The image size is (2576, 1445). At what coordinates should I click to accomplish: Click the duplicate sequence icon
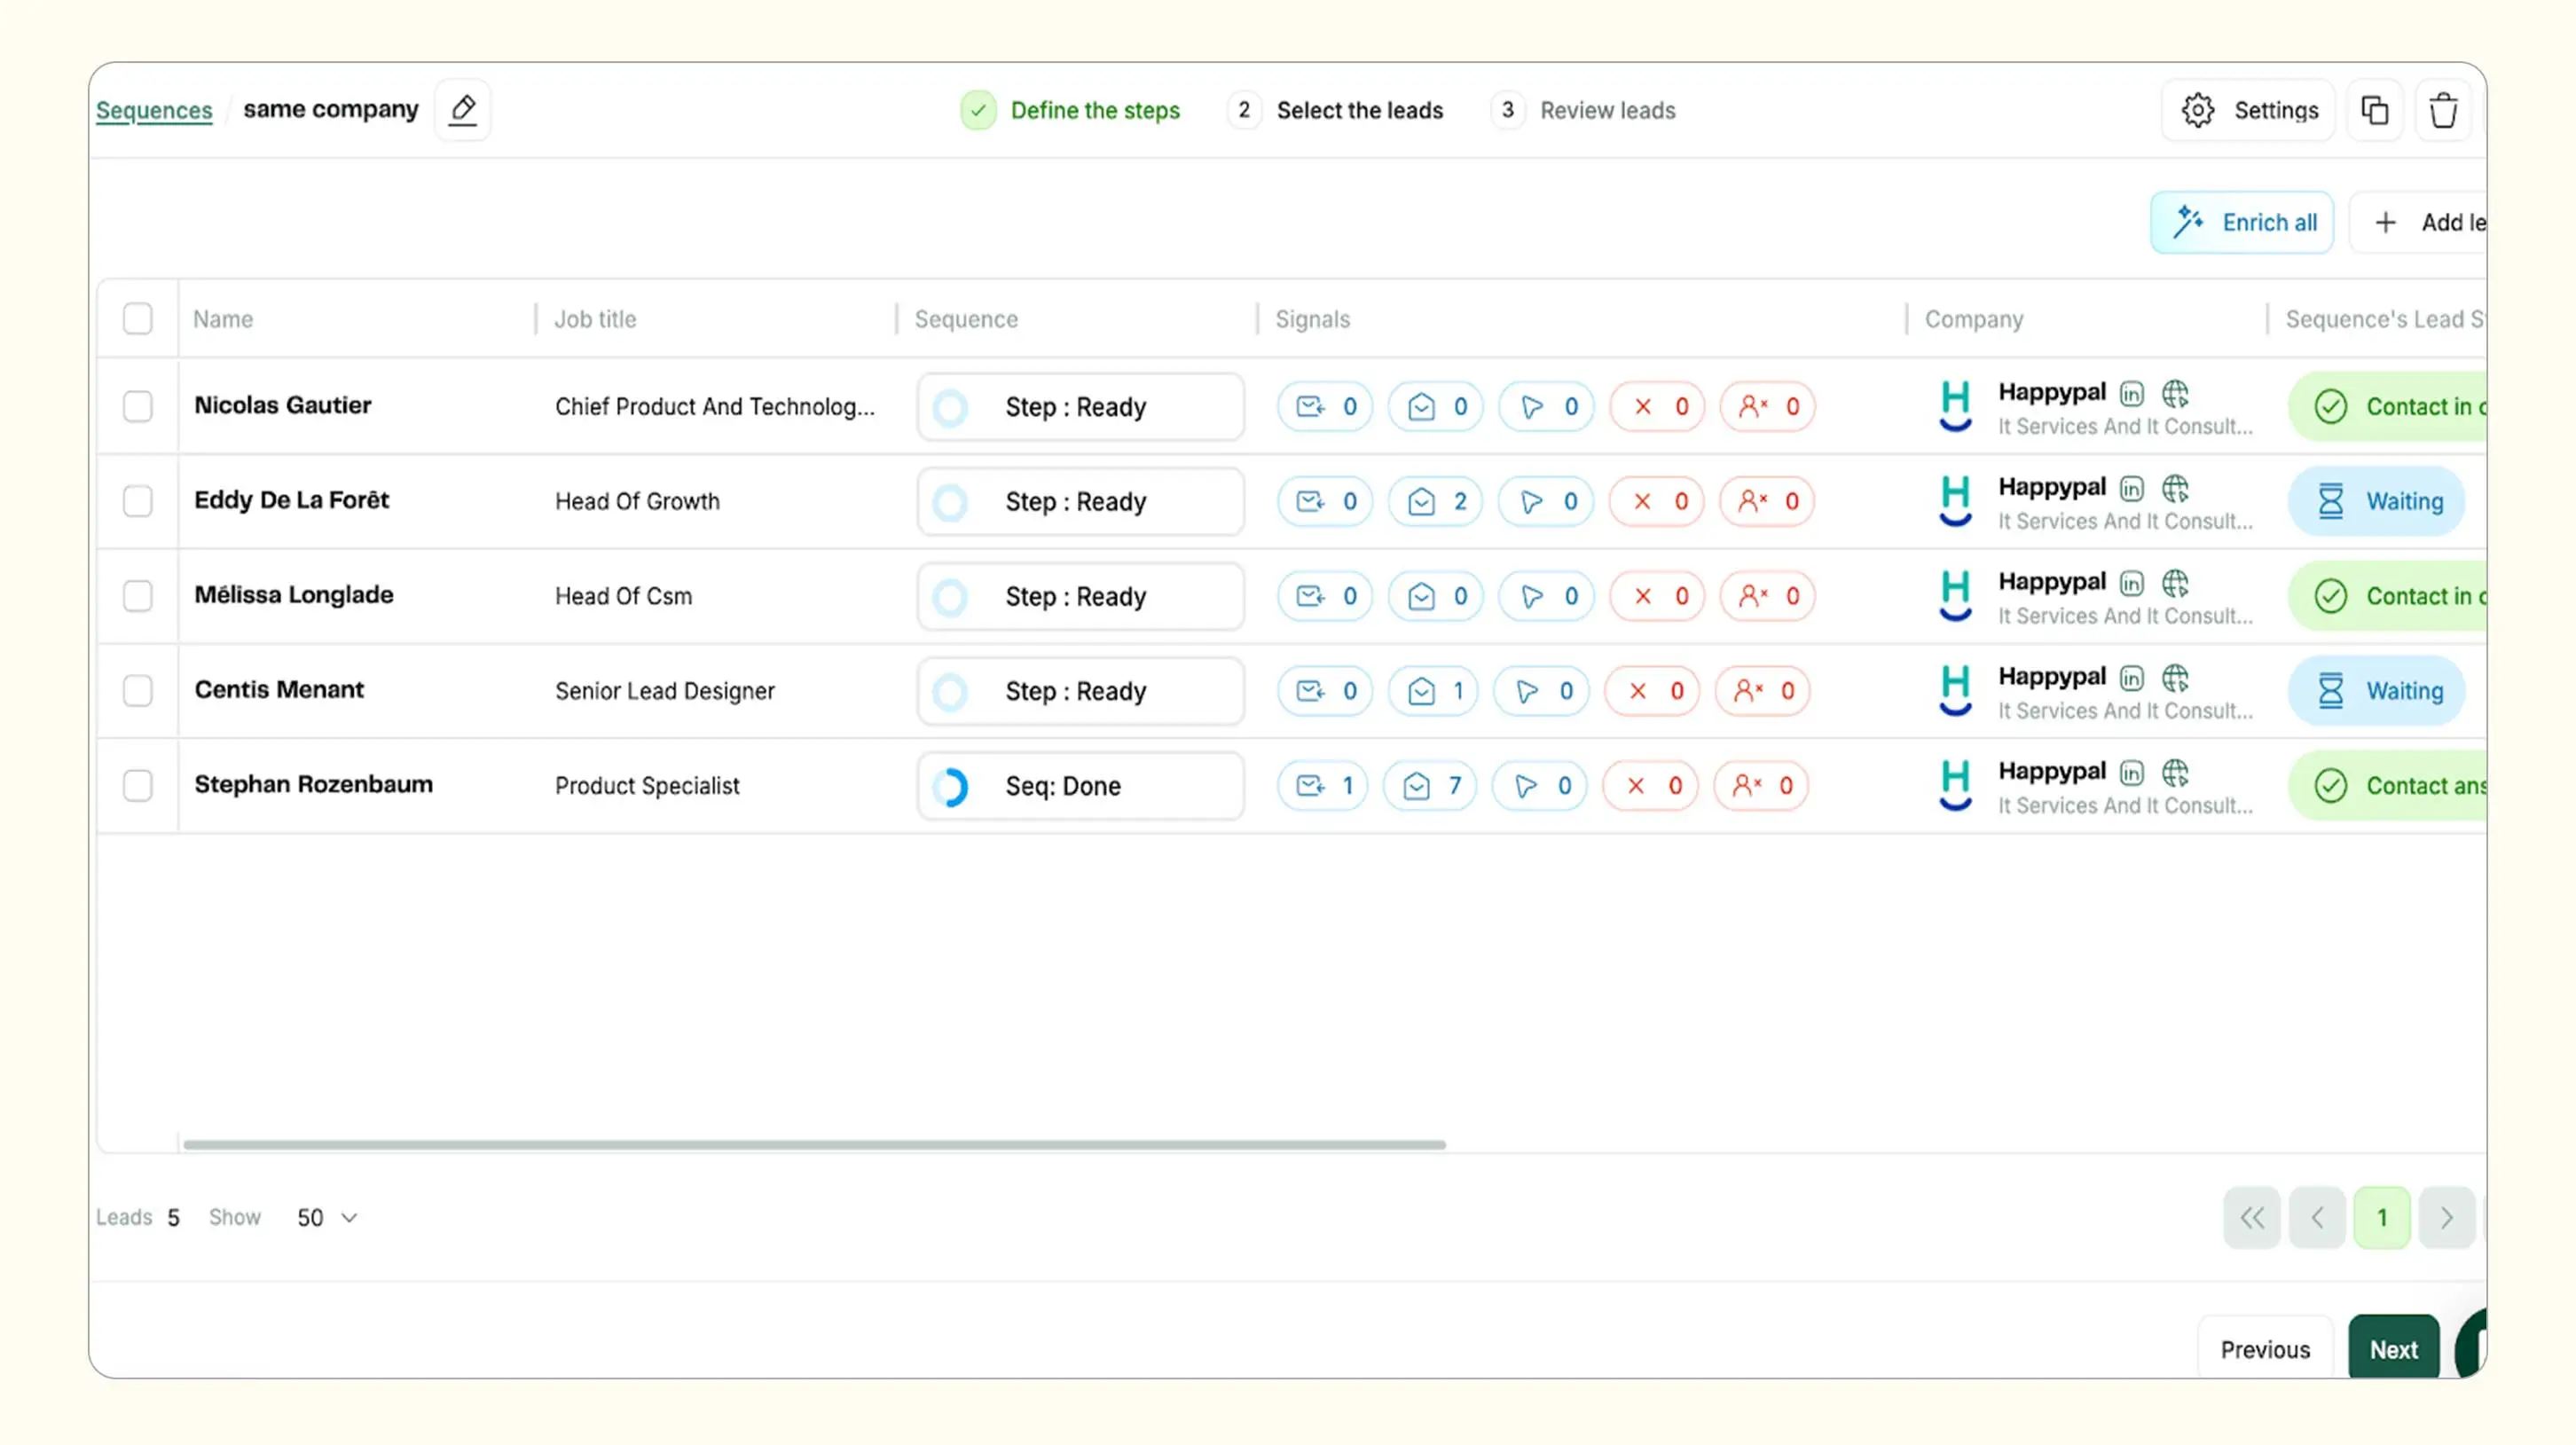click(2374, 110)
